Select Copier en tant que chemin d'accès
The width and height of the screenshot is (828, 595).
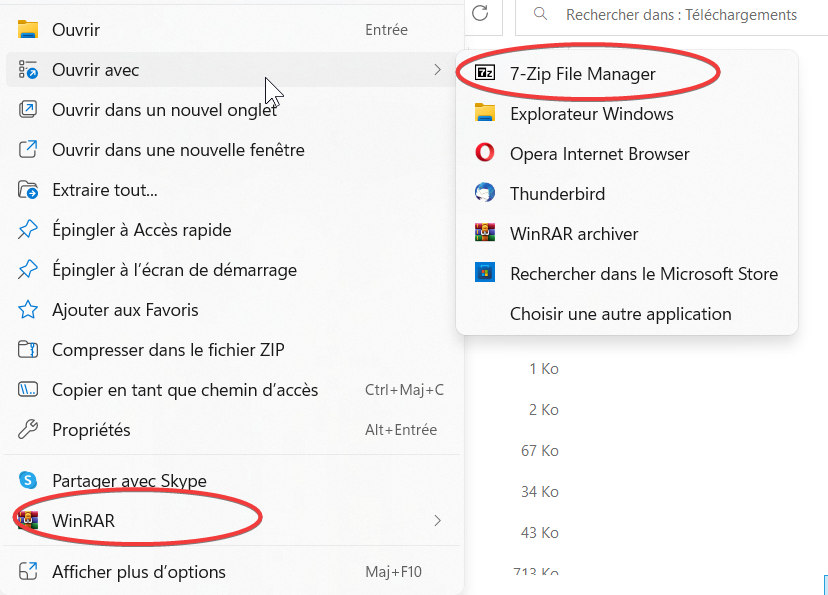[x=232, y=390]
